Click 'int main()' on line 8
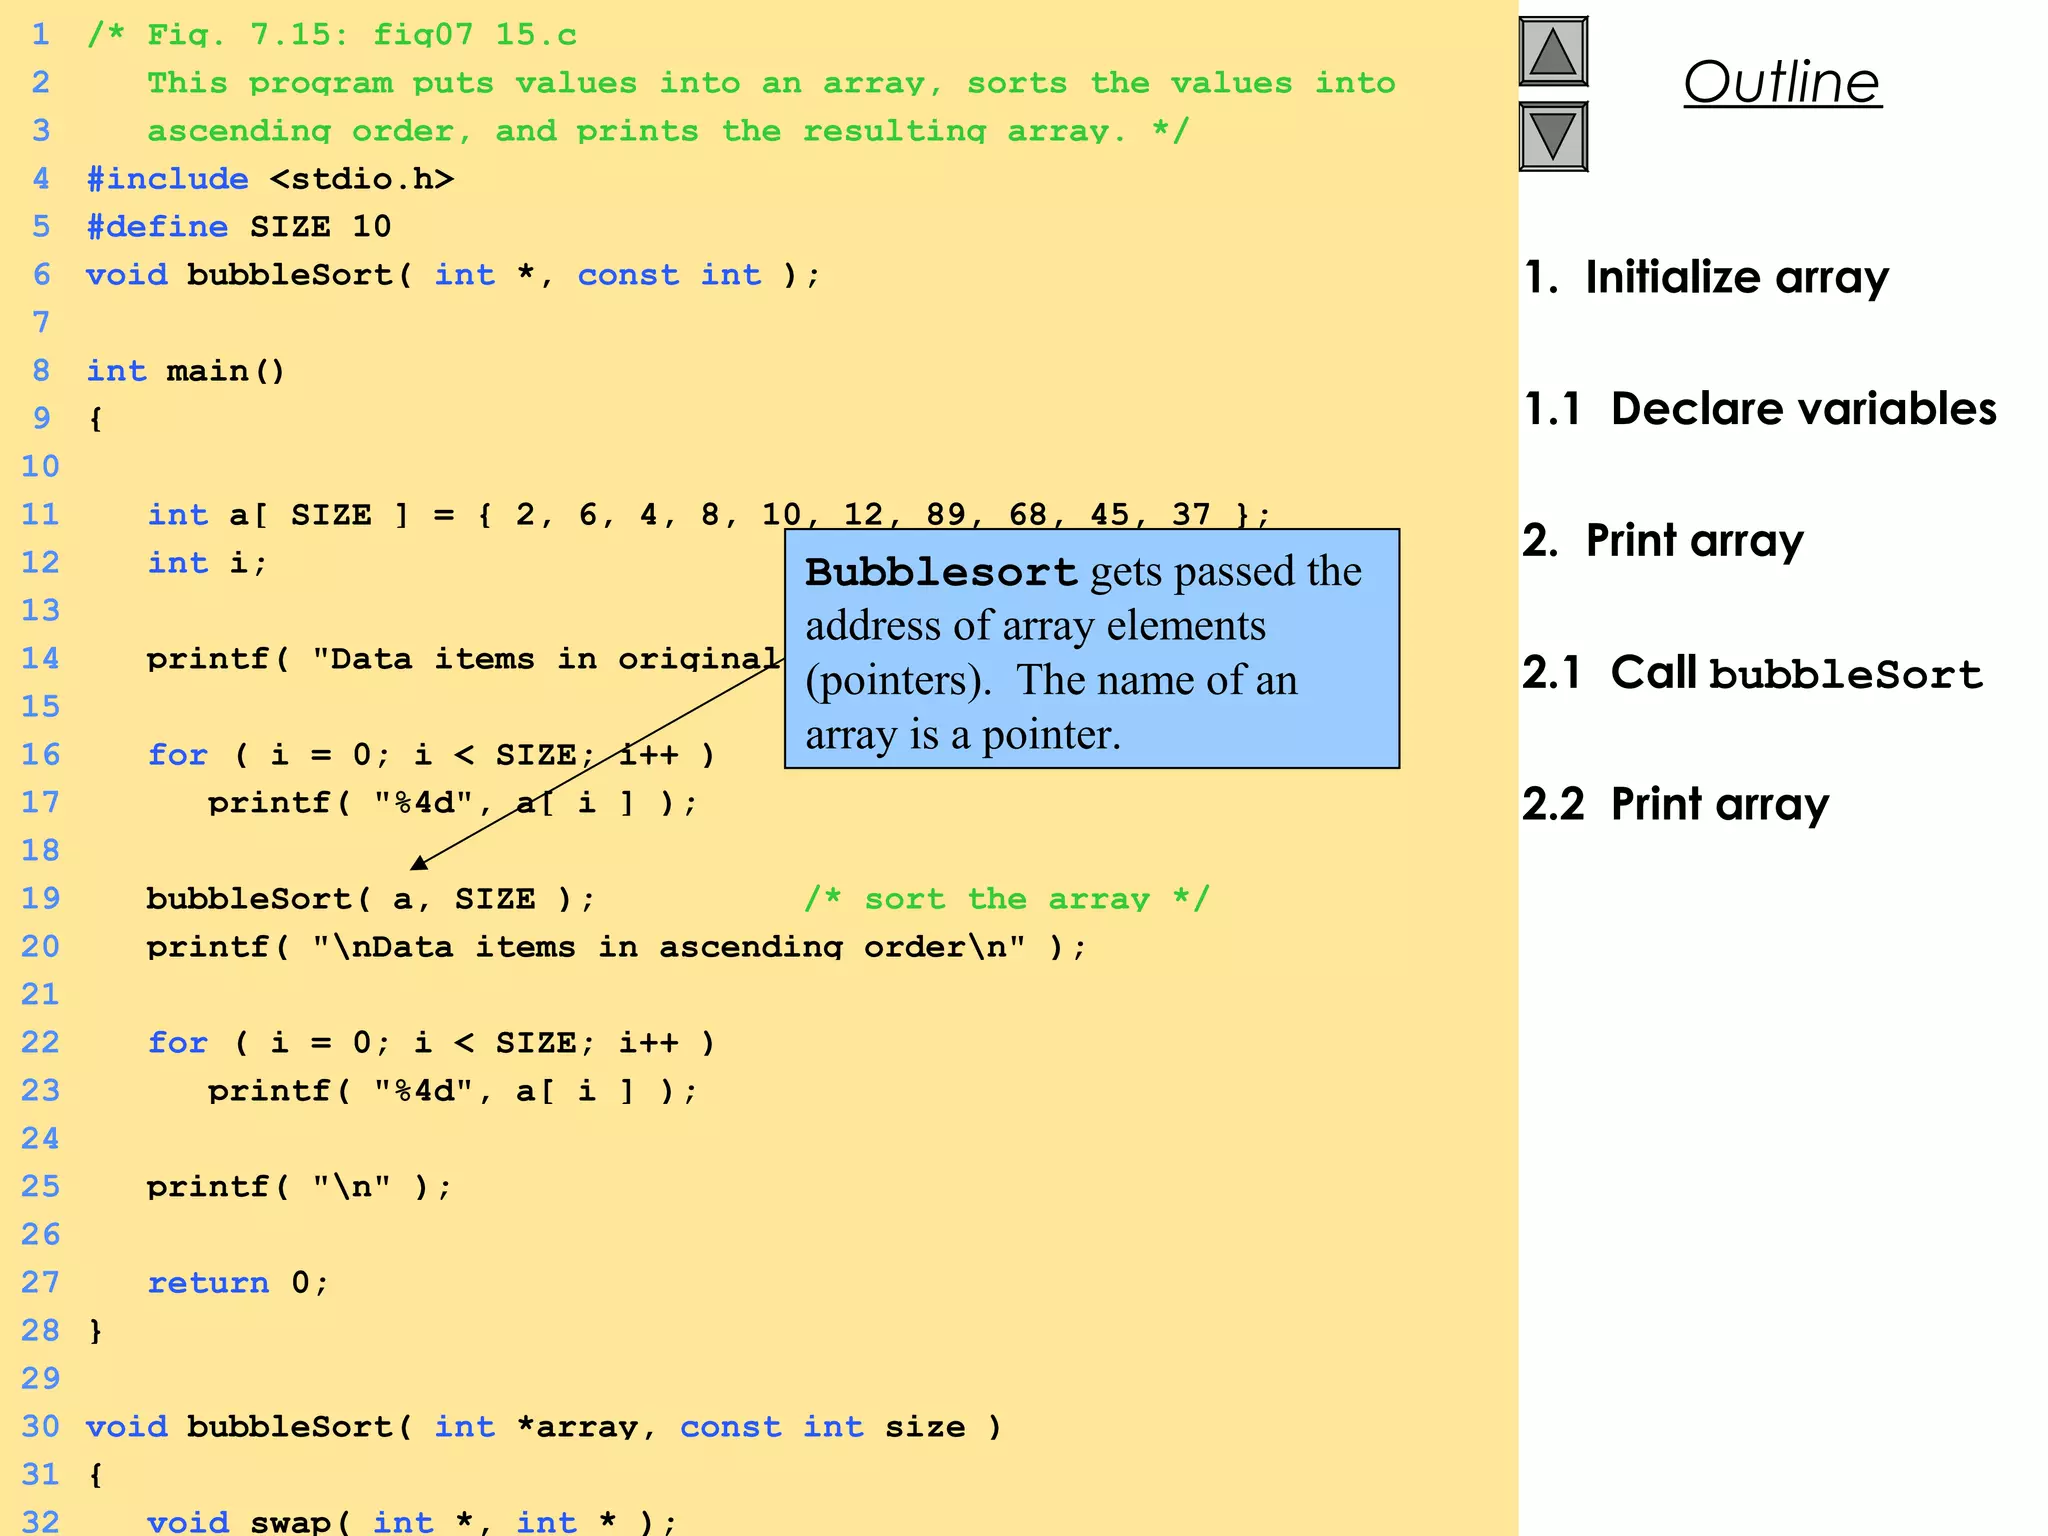 click(186, 371)
